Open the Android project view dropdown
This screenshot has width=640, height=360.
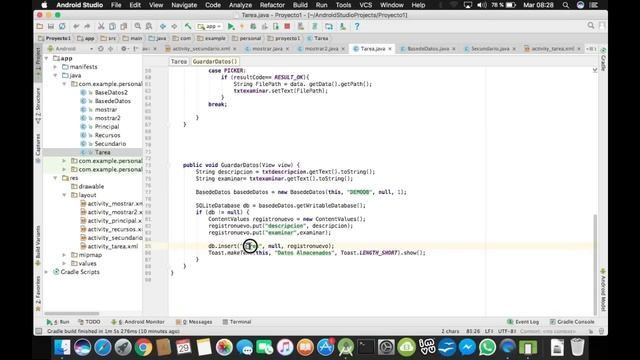point(70,49)
